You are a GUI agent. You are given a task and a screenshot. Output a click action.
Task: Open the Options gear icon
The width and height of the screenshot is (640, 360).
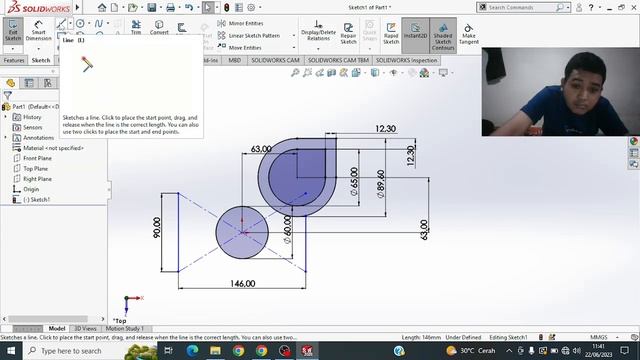coord(251,7)
